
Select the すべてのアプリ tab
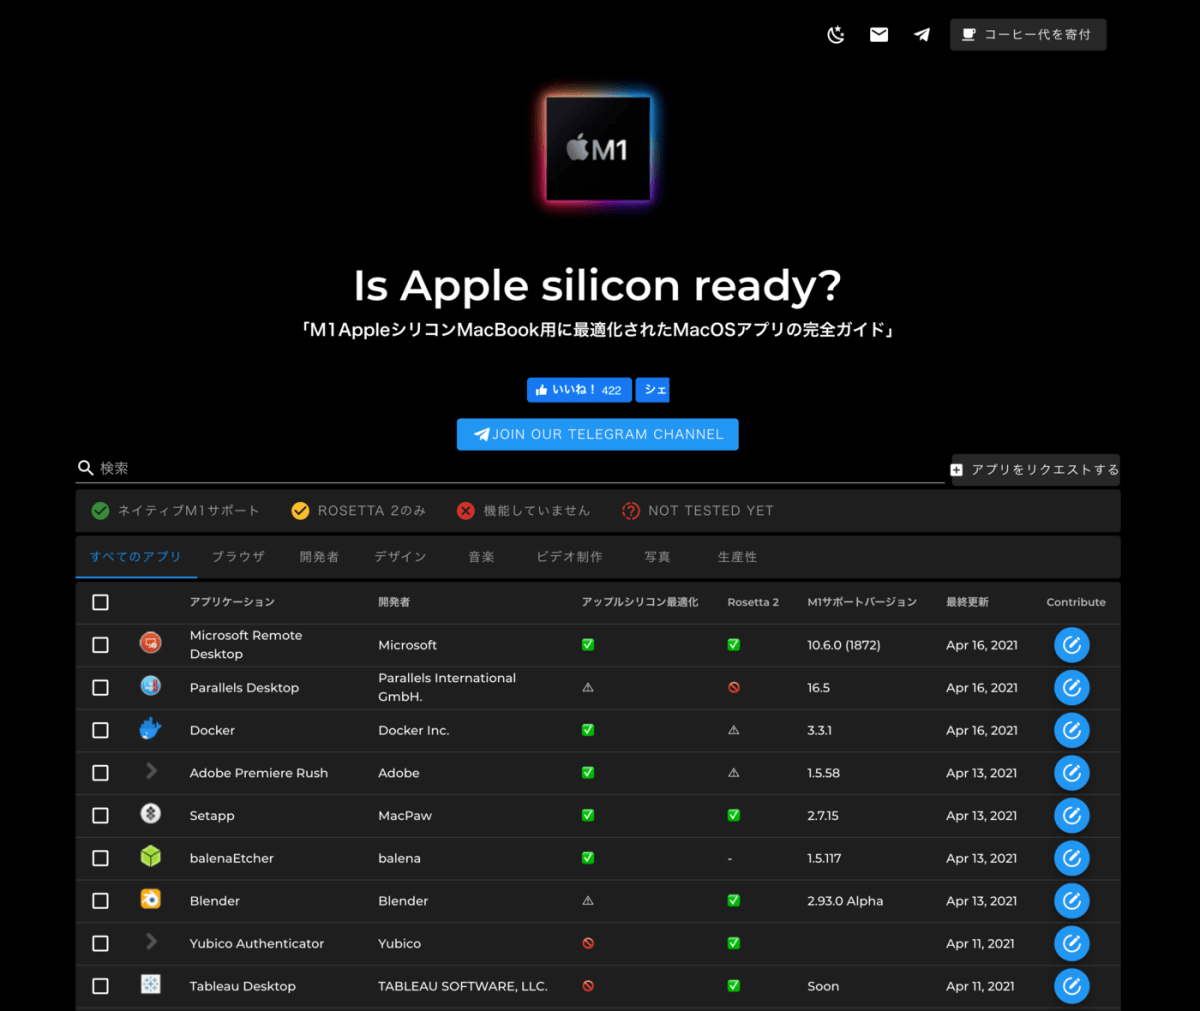coord(136,557)
